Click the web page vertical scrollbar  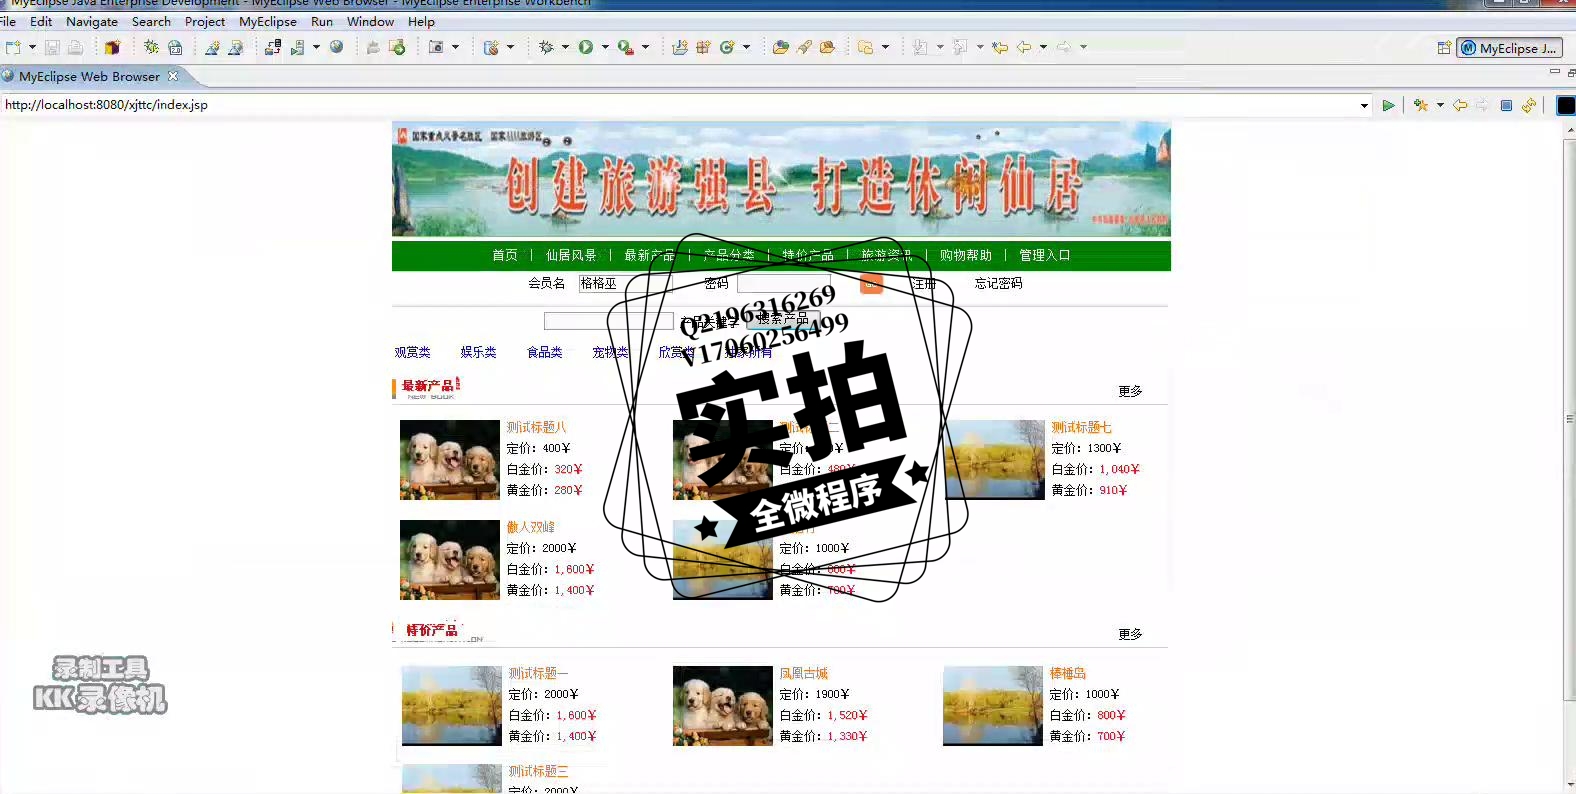[x=1569, y=459]
